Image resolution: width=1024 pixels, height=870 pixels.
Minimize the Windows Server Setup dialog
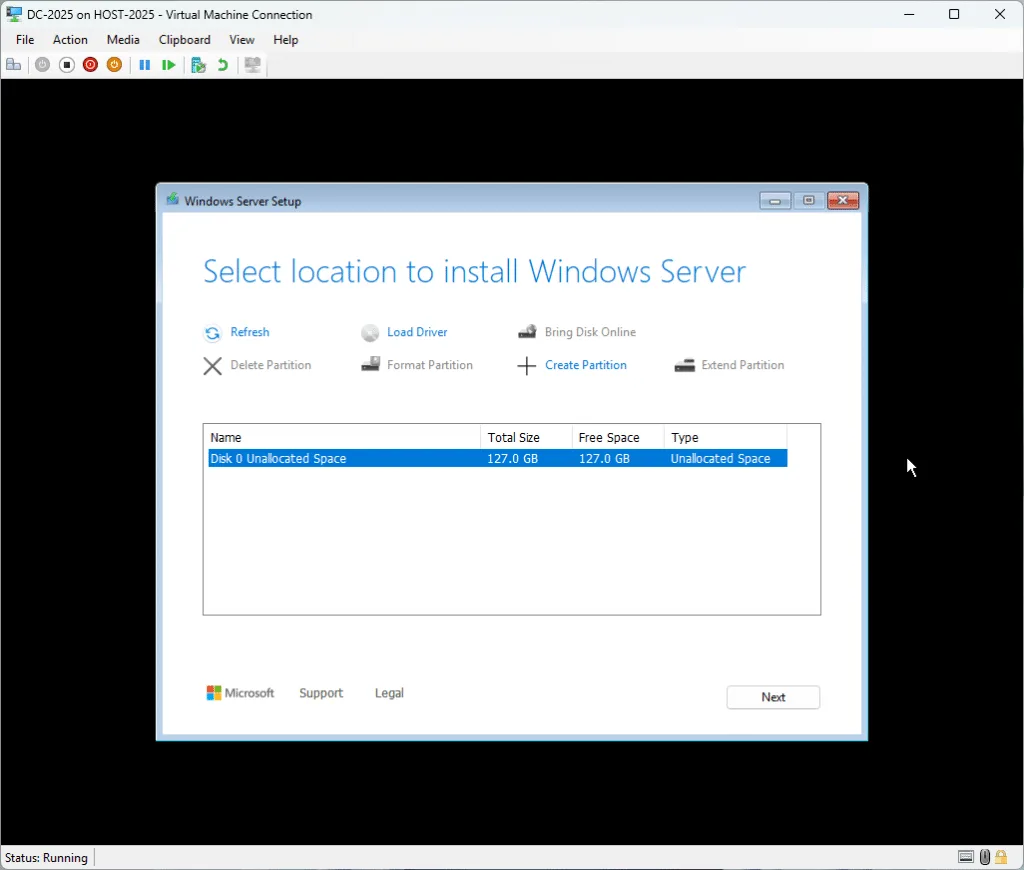click(x=775, y=201)
